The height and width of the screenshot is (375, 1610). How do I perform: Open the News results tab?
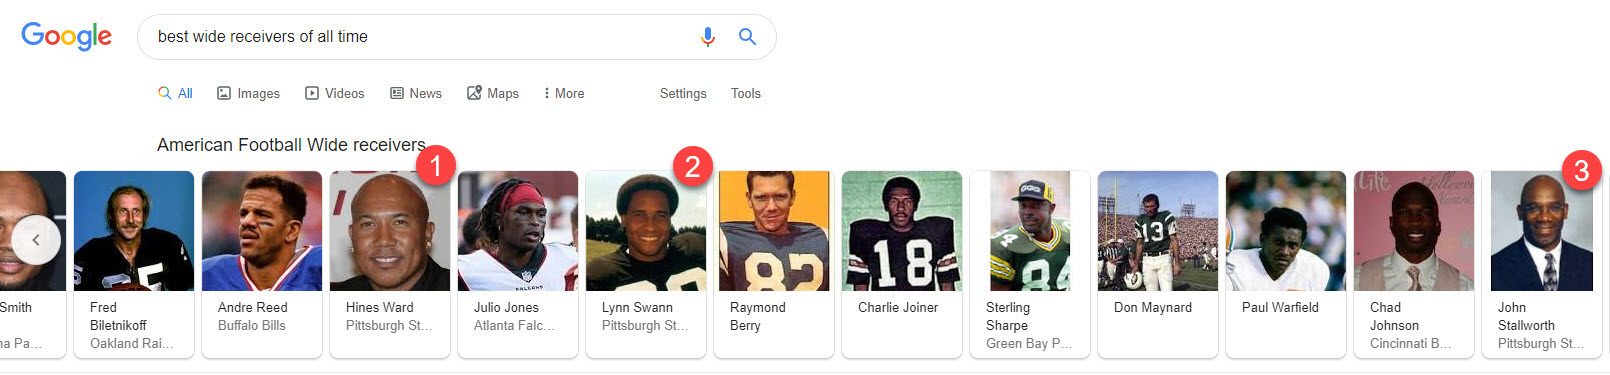point(416,93)
